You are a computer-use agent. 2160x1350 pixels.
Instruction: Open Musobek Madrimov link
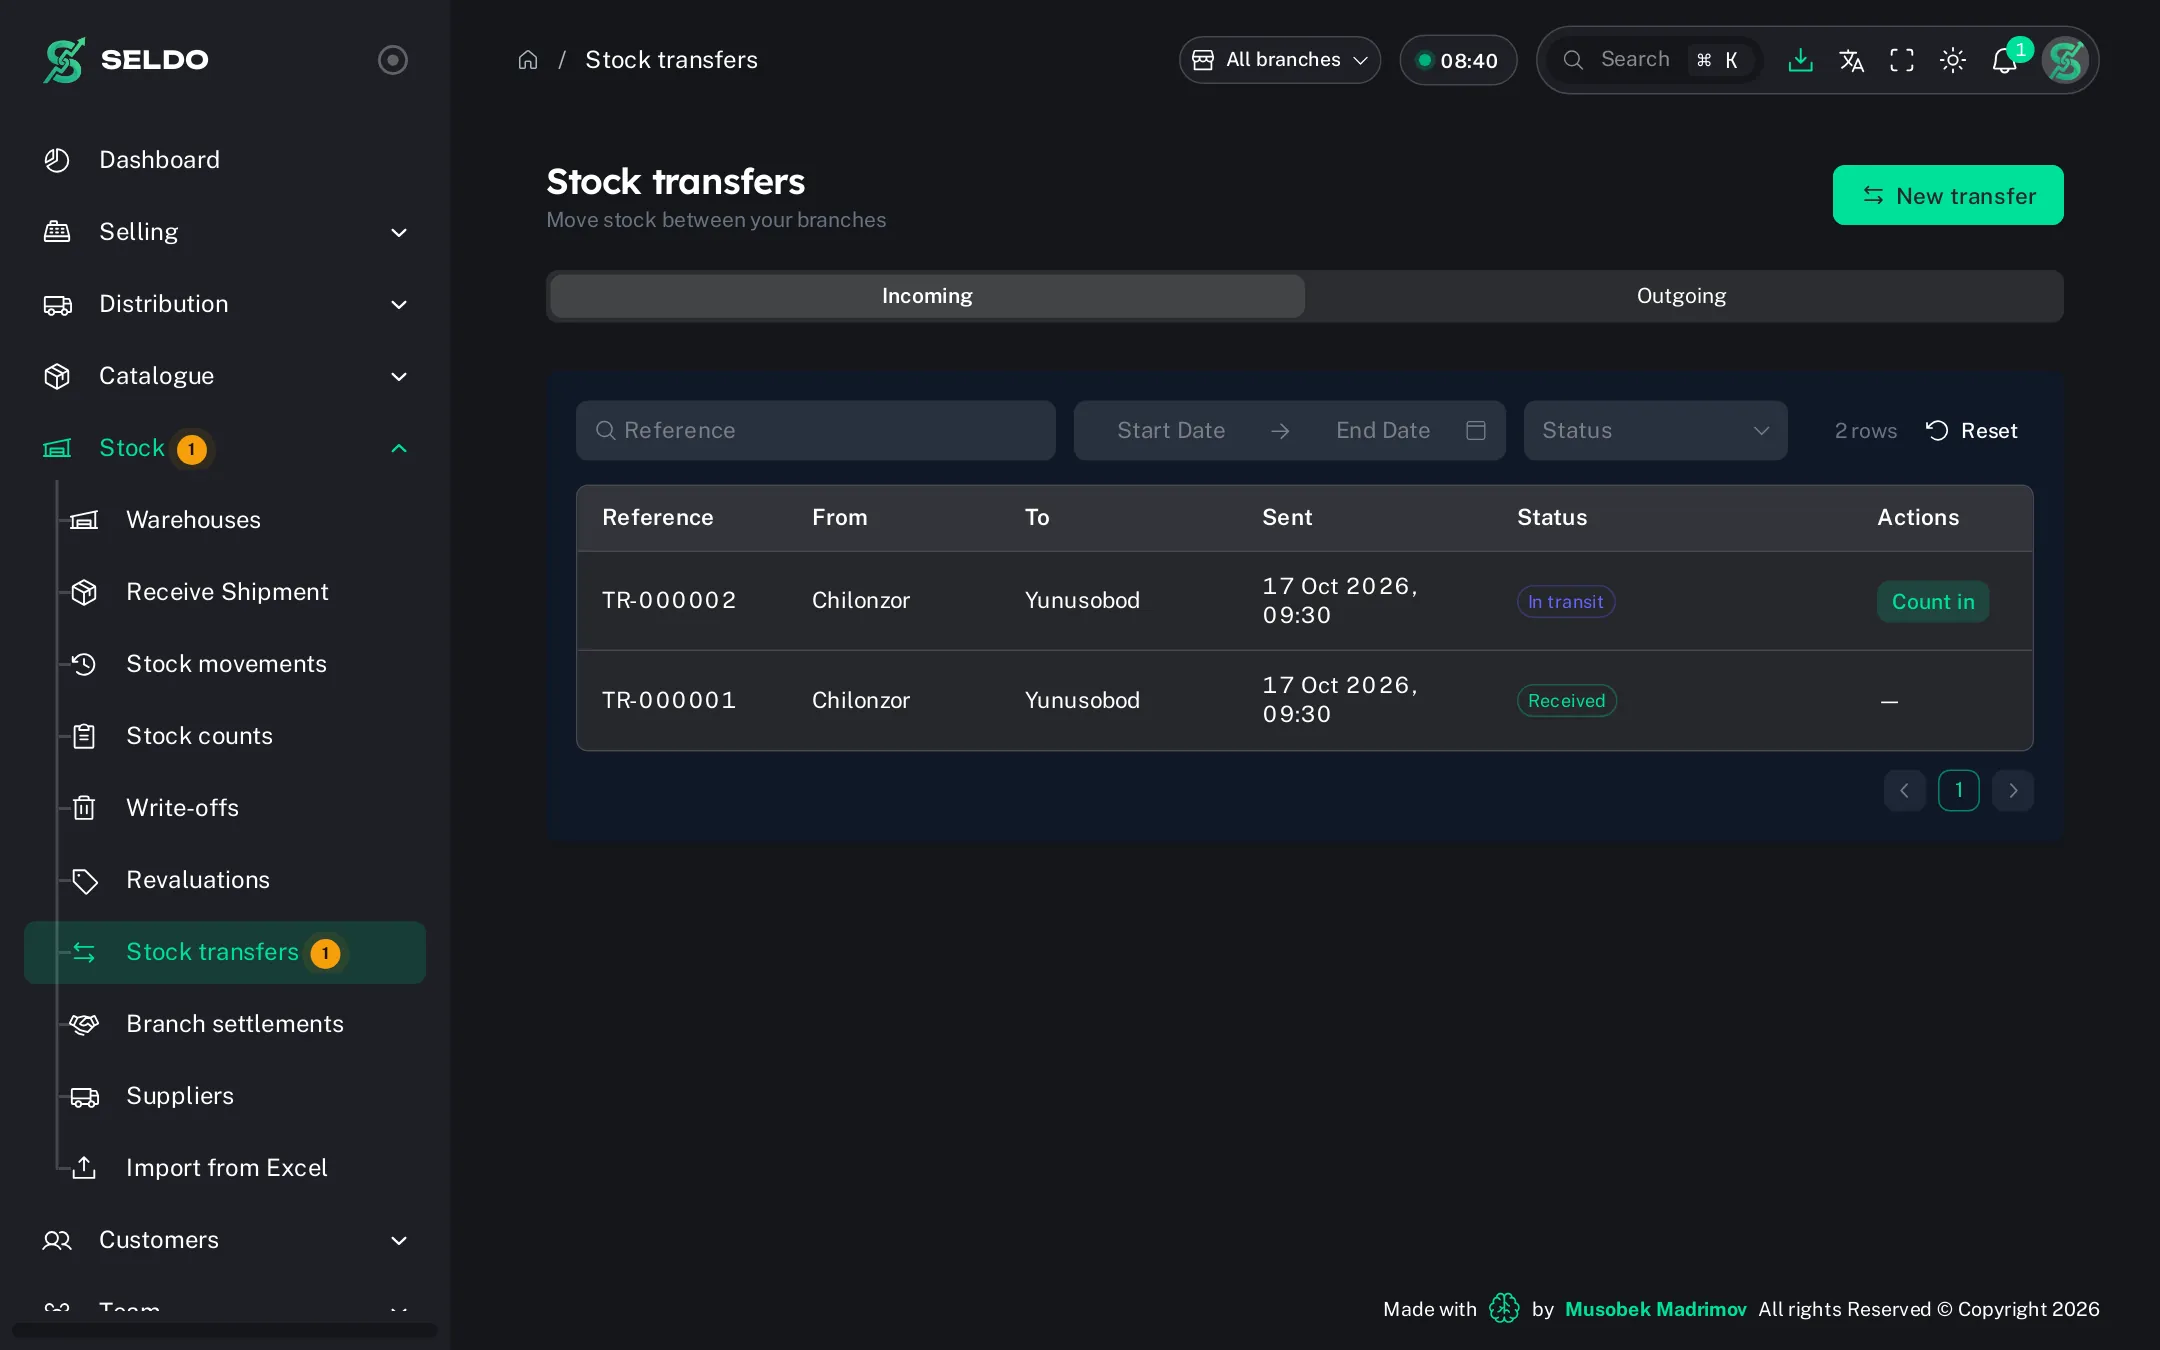(x=1655, y=1309)
